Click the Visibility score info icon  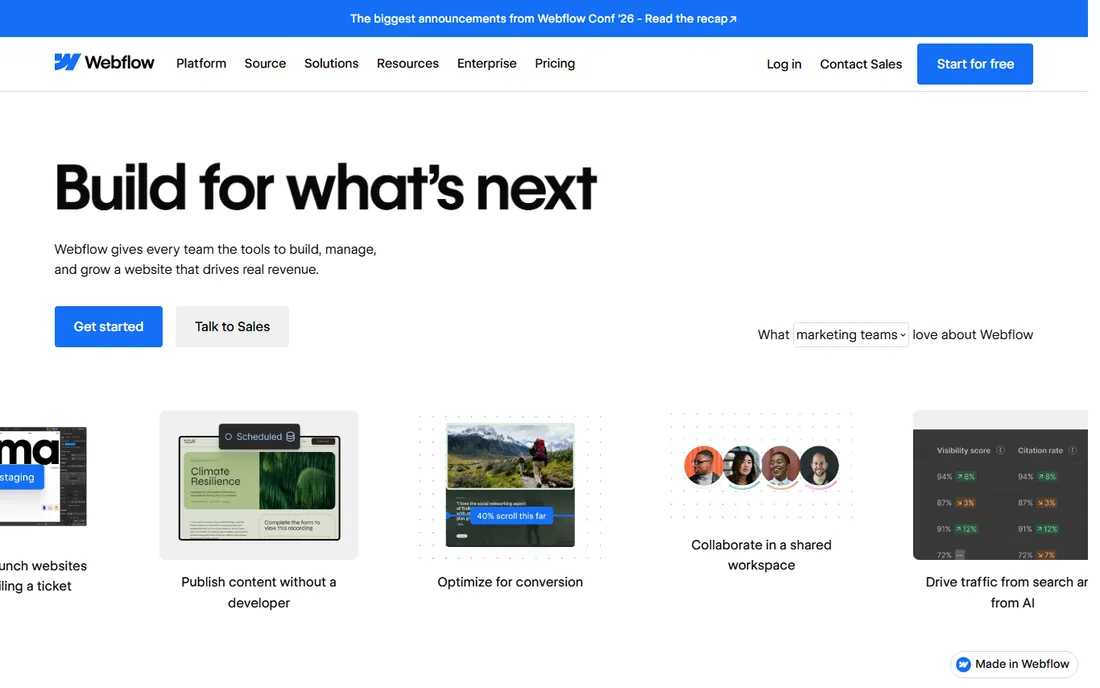click(1000, 450)
